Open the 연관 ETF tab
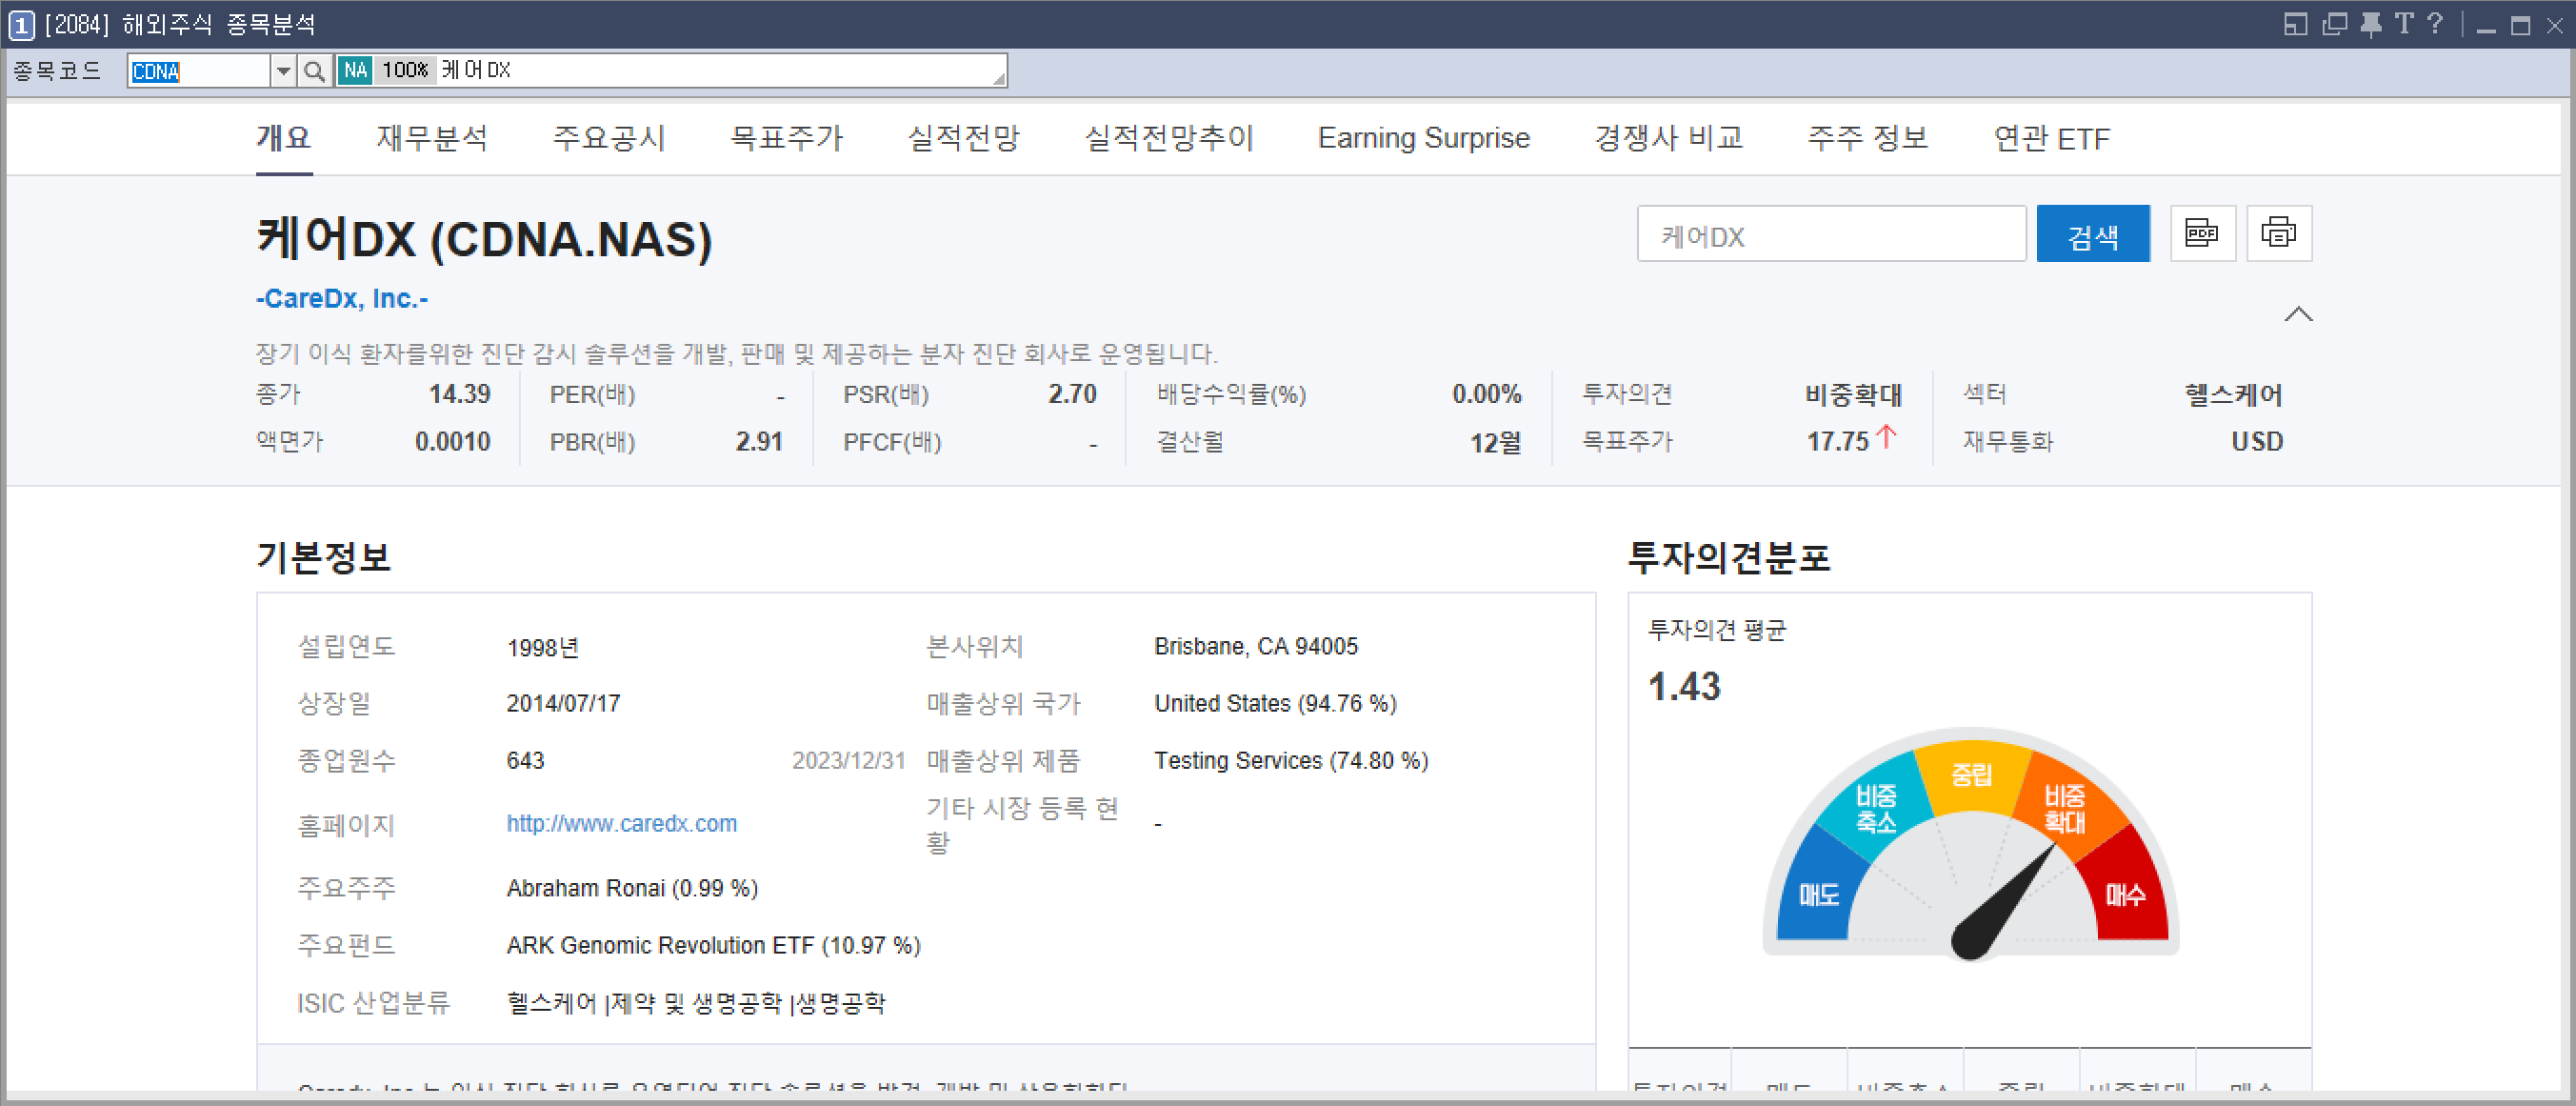 (x=2052, y=138)
